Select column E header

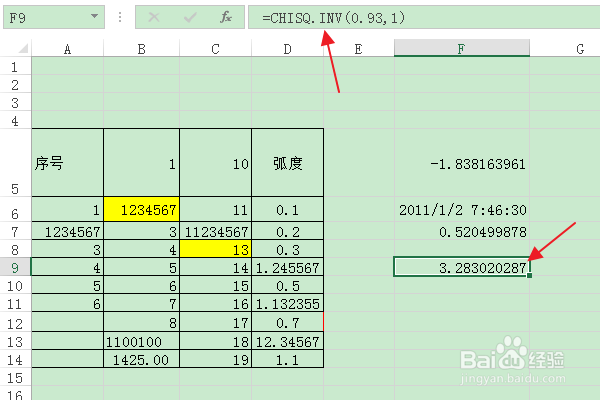coord(359,49)
